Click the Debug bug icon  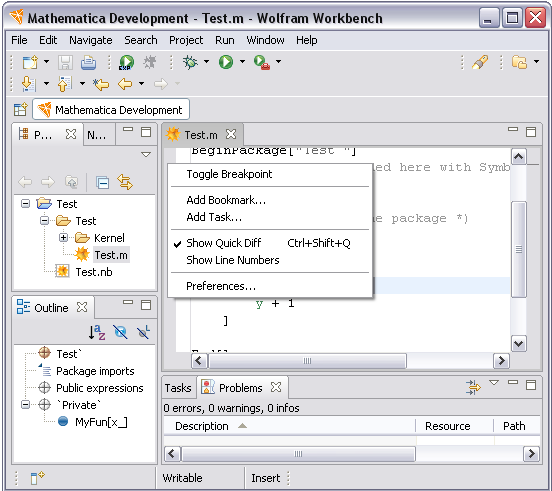tap(190, 62)
